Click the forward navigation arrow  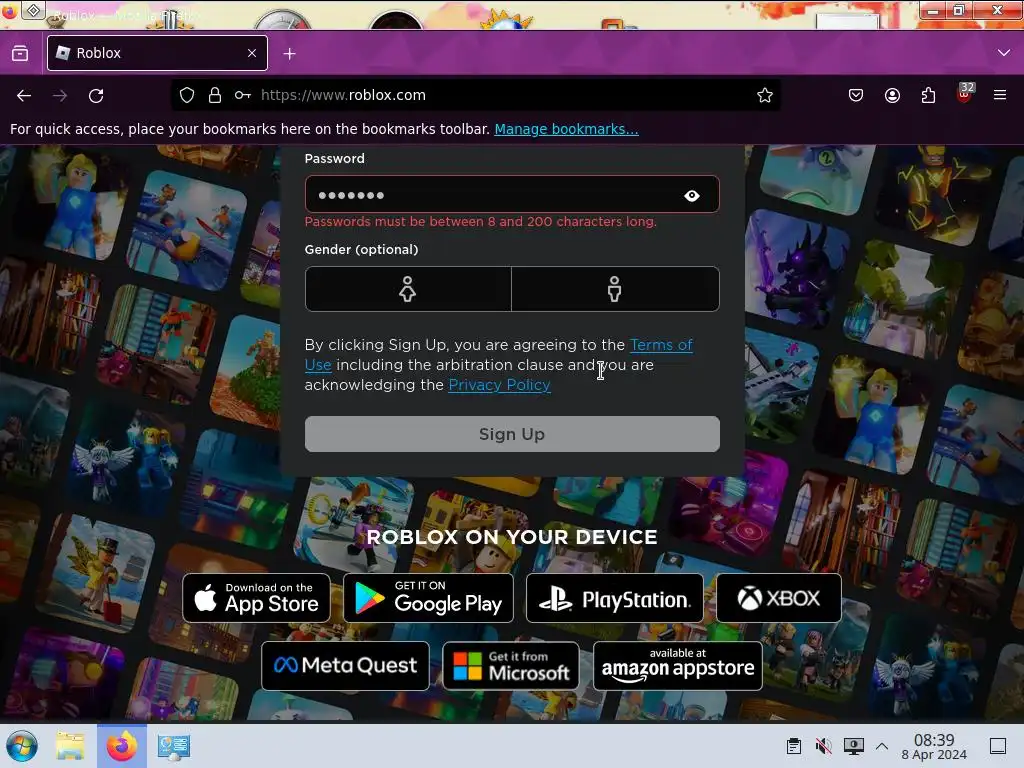pos(60,96)
